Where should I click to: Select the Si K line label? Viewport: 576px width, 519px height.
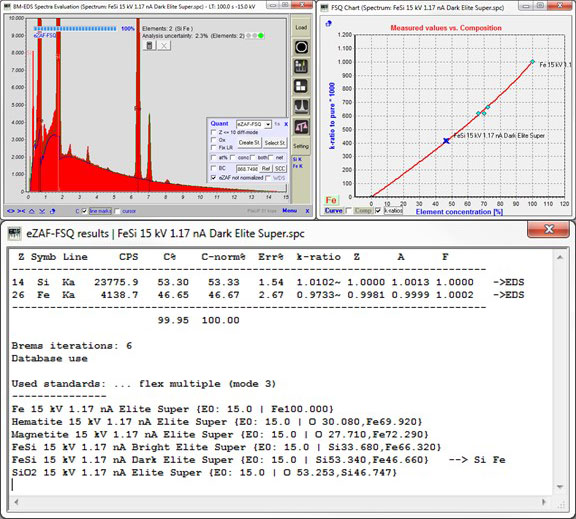click(297, 159)
